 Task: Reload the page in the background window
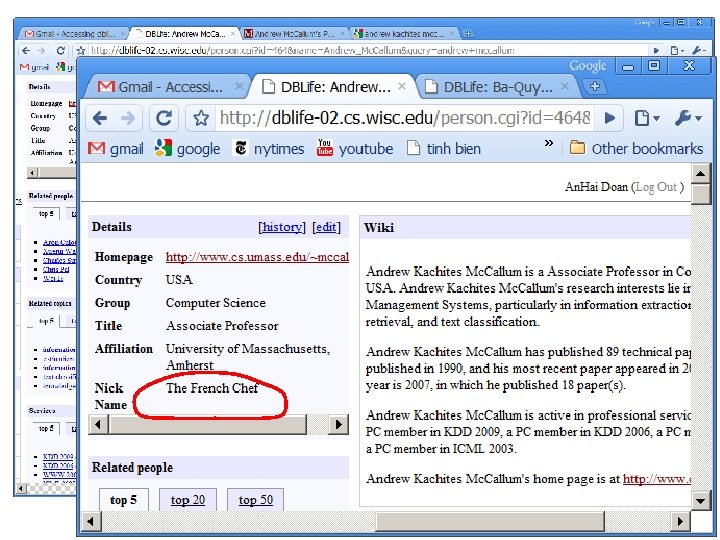(60, 51)
